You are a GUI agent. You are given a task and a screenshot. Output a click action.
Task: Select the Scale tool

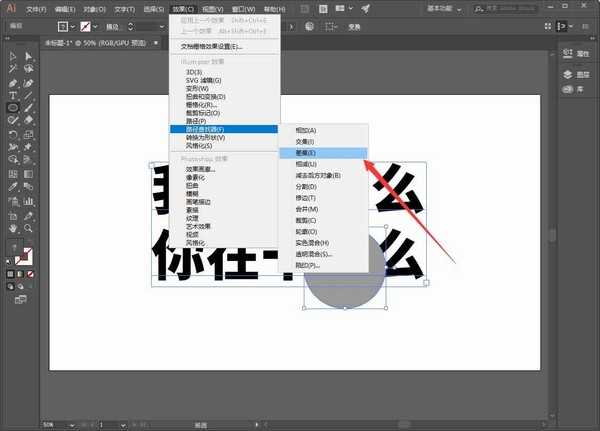click(x=28, y=135)
